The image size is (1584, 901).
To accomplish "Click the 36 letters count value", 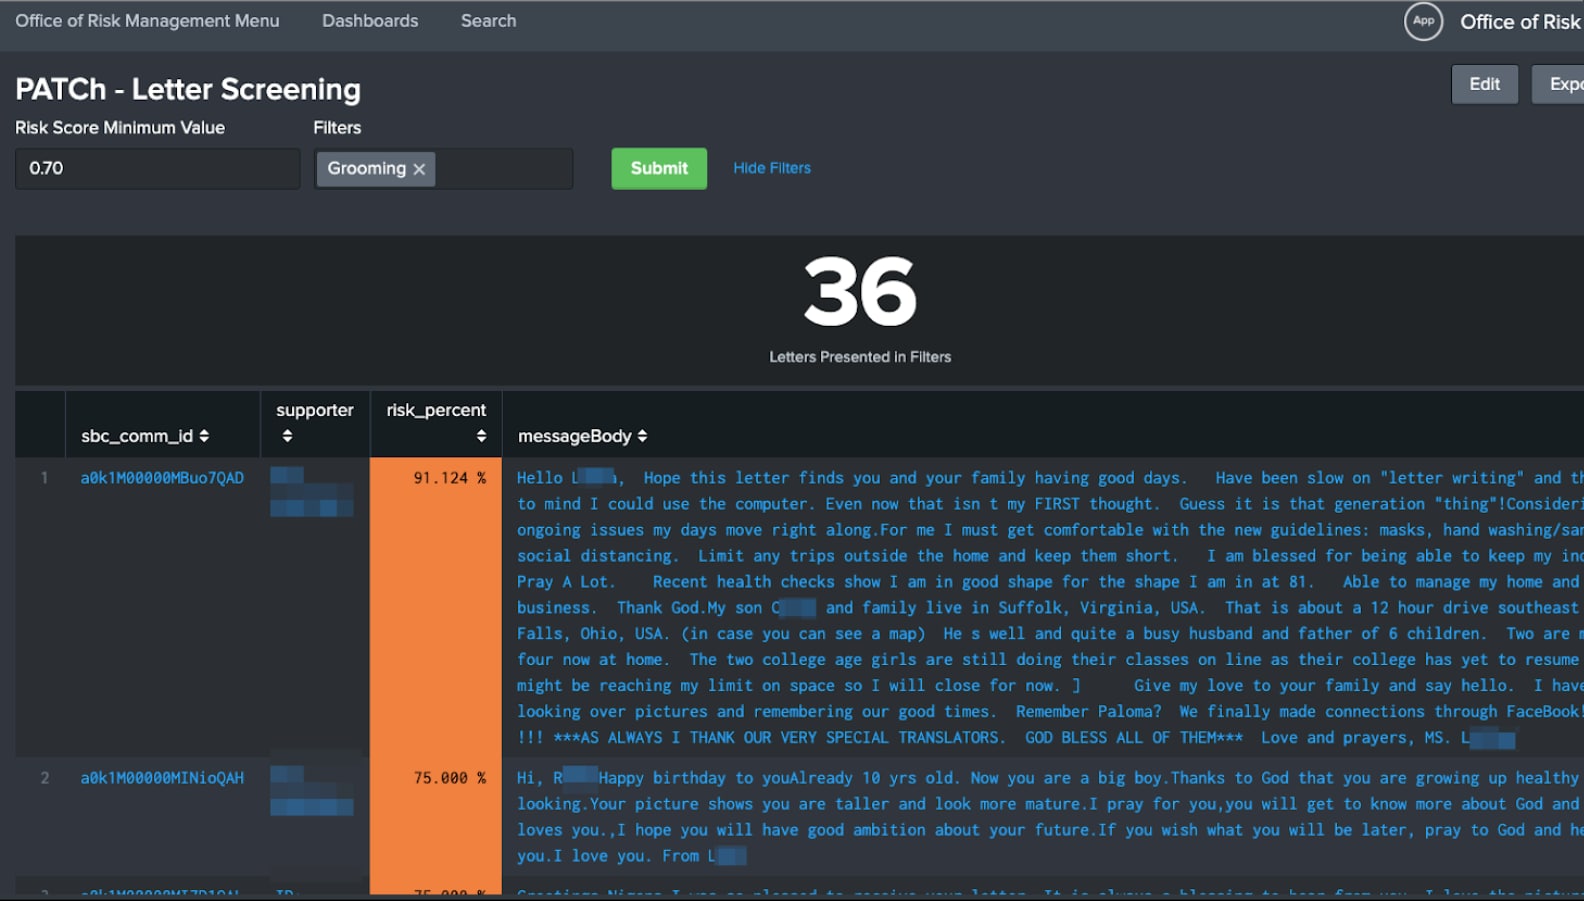I will (860, 292).
